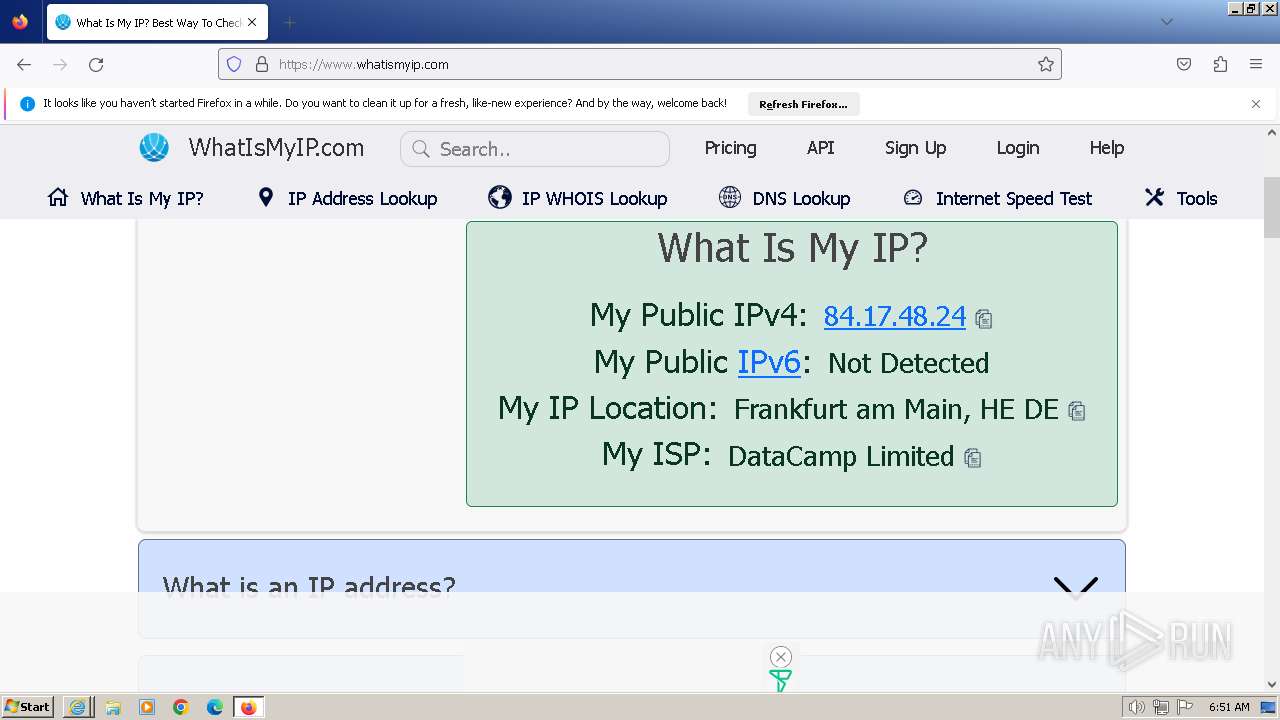Image resolution: width=1280 pixels, height=720 pixels.
Task: Bookmark this page with the star
Action: 1046,64
